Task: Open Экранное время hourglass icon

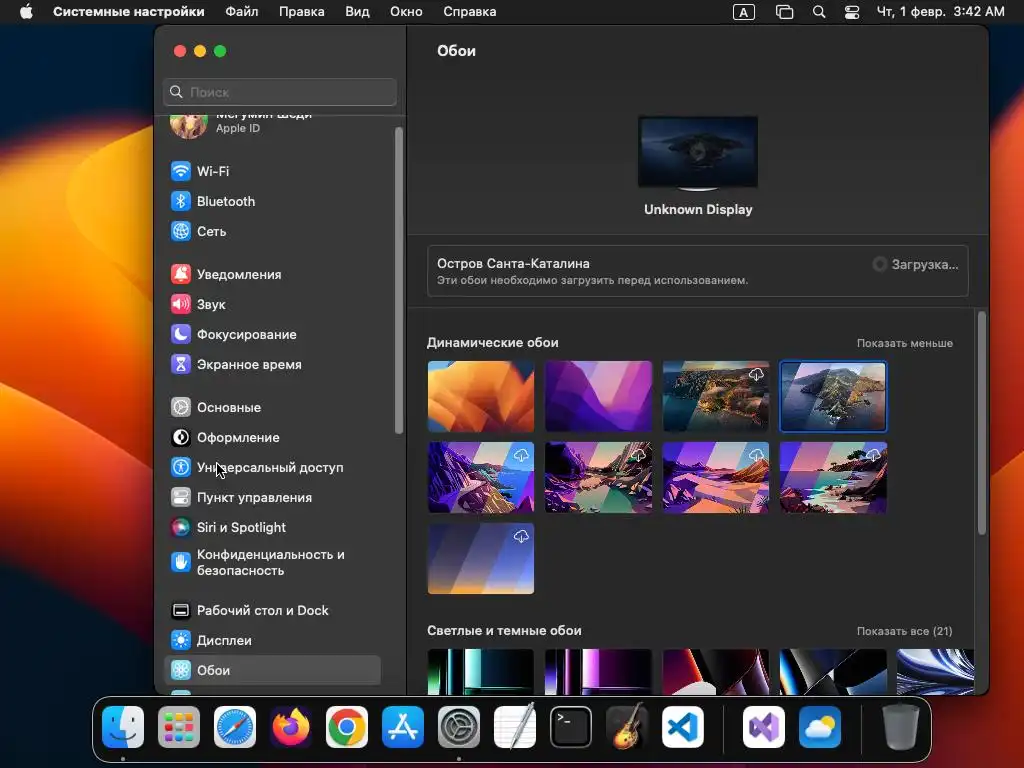Action: (x=181, y=364)
